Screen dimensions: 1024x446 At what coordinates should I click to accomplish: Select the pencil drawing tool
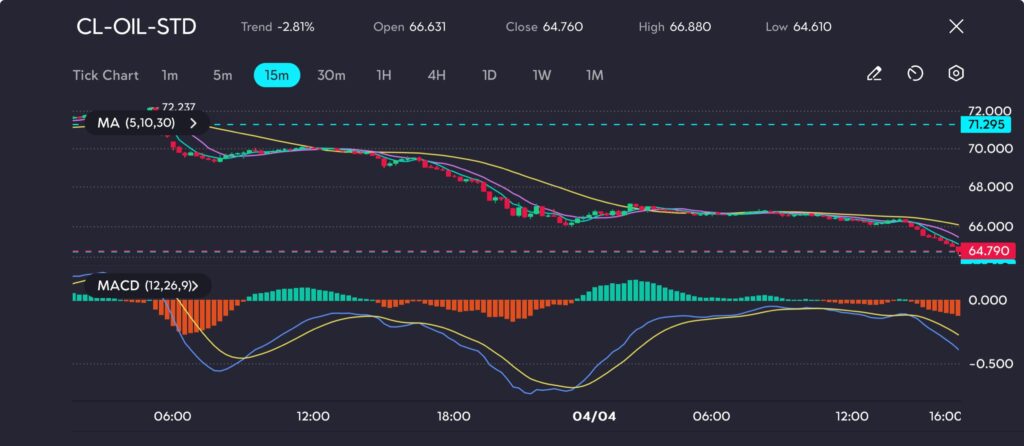(874, 74)
